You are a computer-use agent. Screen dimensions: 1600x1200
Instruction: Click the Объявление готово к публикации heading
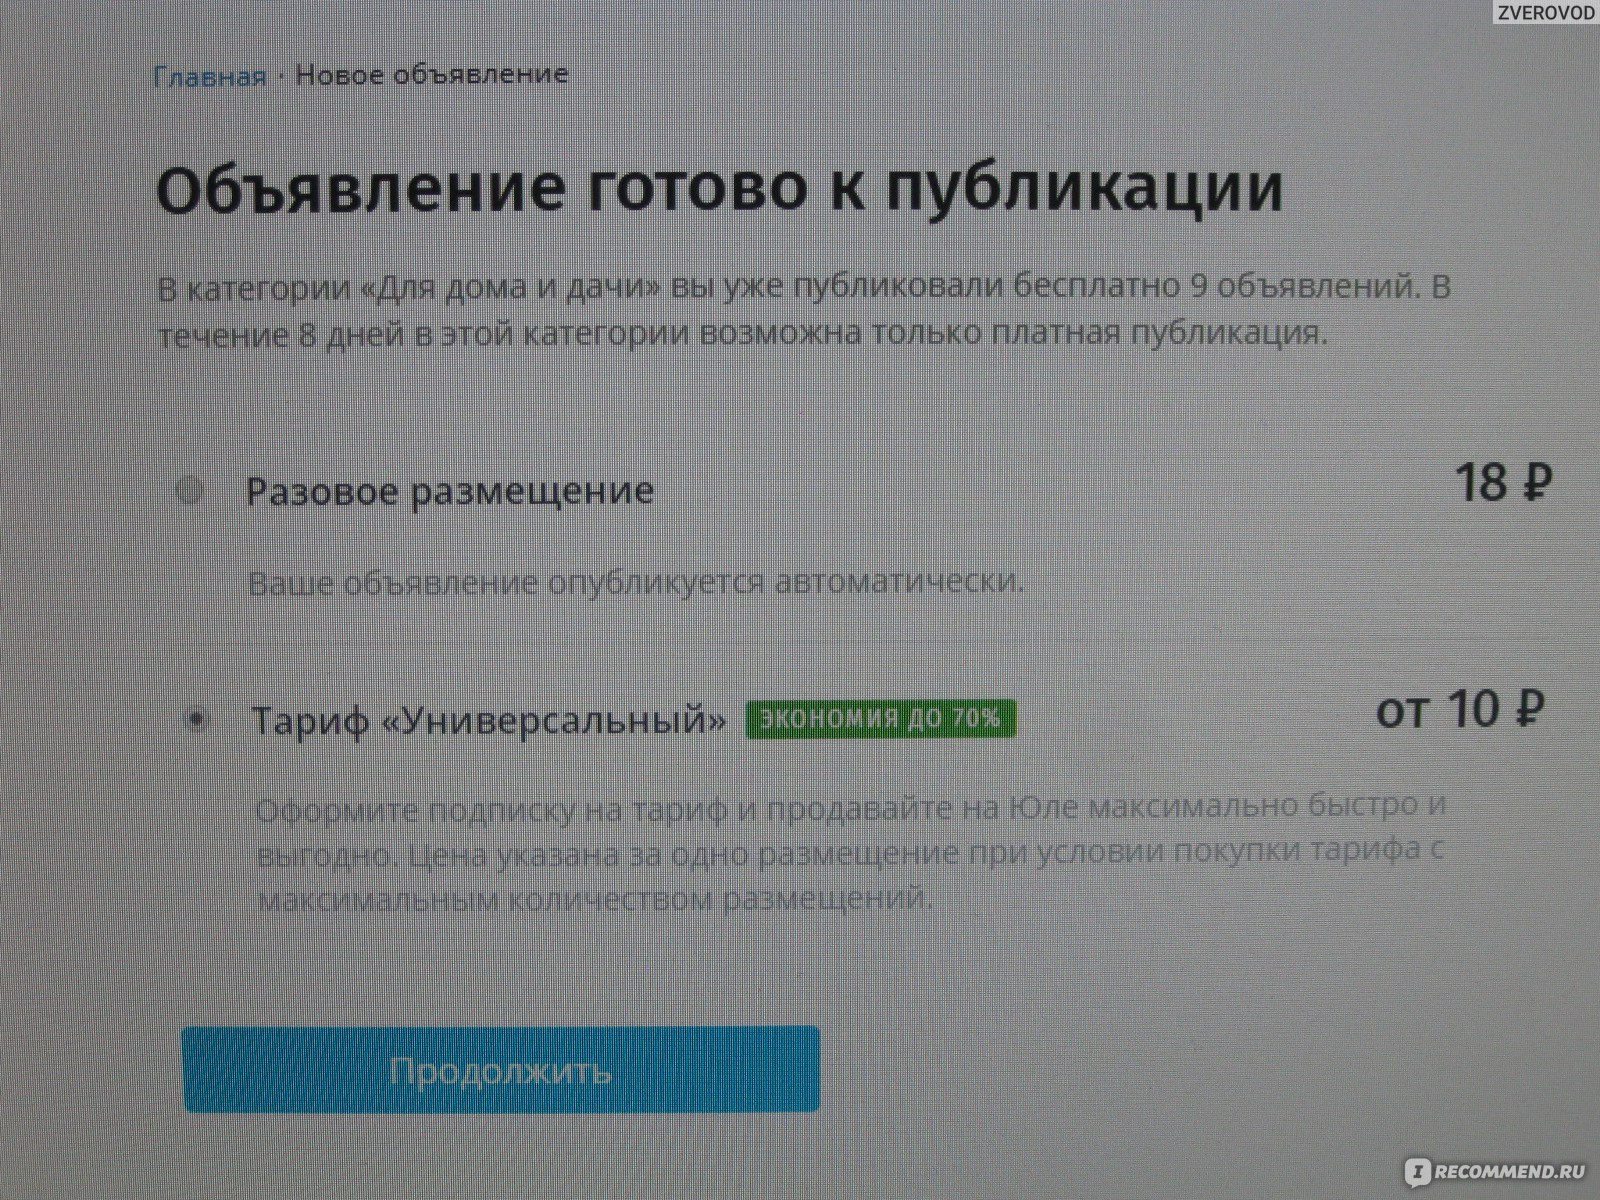pos(719,190)
